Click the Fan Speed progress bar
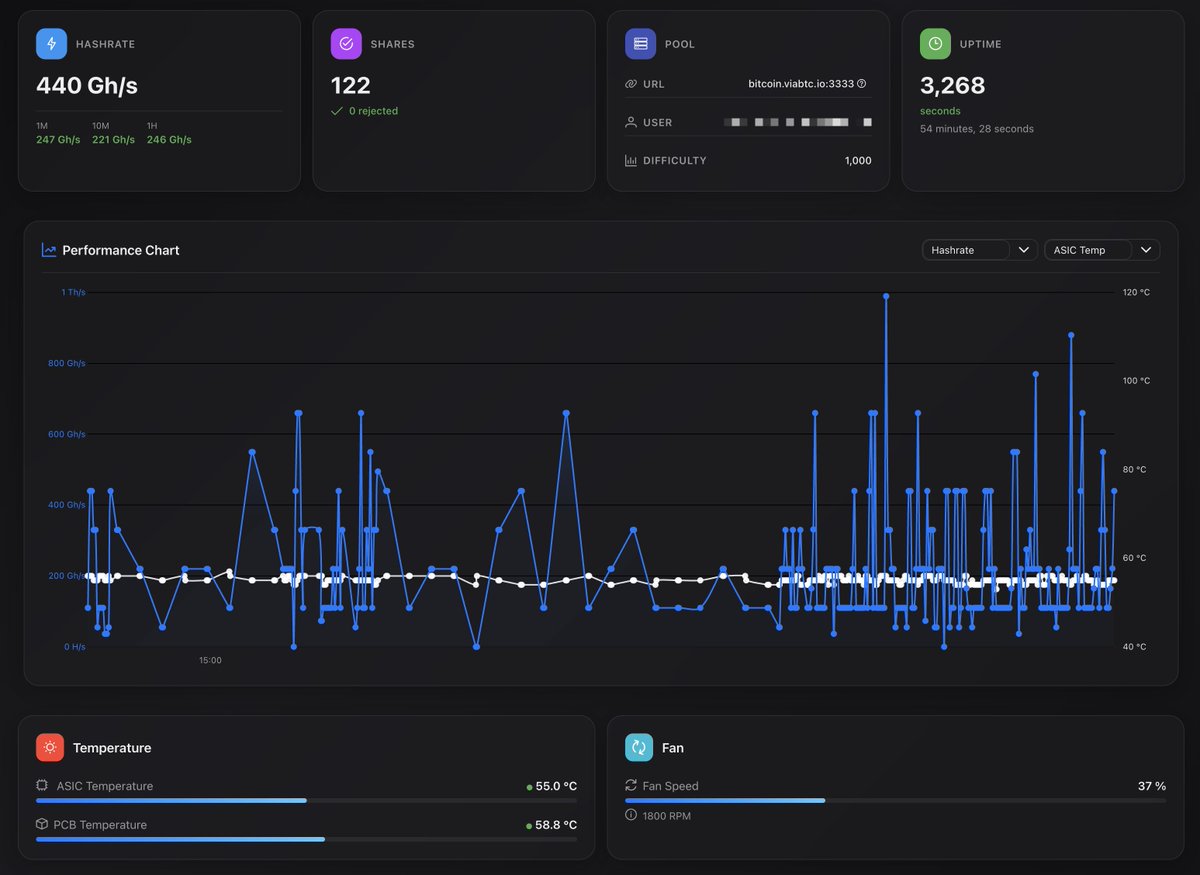This screenshot has width=1200, height=875. coord(895,801)
